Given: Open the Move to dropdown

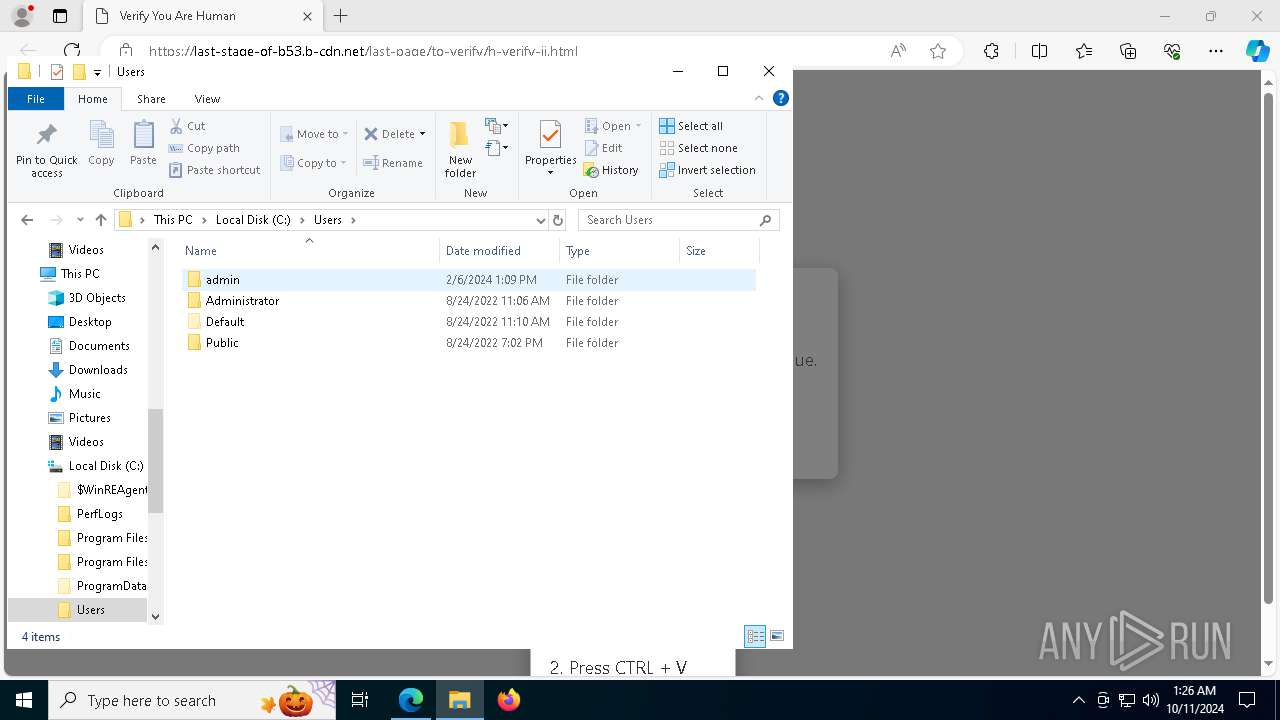Looking at the screenshot, I should click(314, 134).
